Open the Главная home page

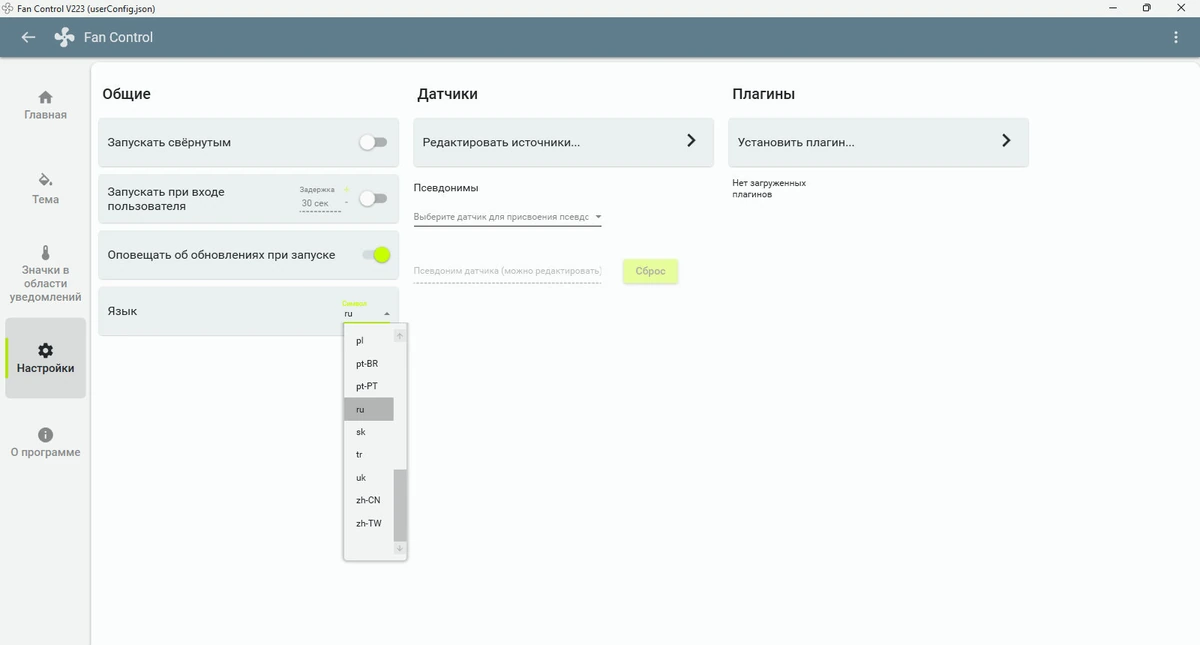tap(45, 105)
